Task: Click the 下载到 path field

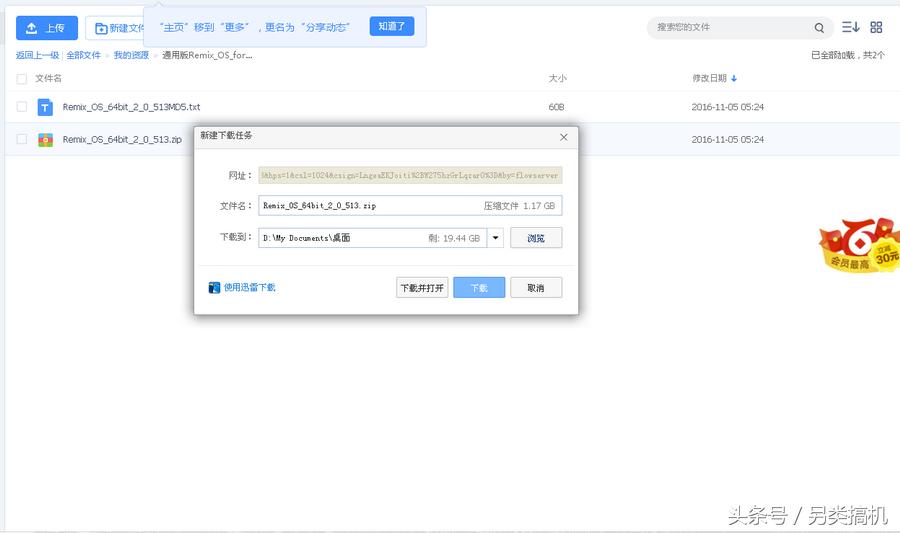Action: 373,238
